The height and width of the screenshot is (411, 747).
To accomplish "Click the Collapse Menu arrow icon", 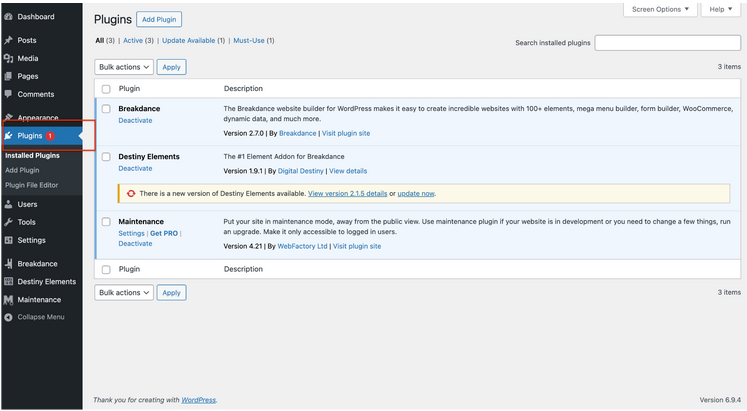I will point(8,317).
